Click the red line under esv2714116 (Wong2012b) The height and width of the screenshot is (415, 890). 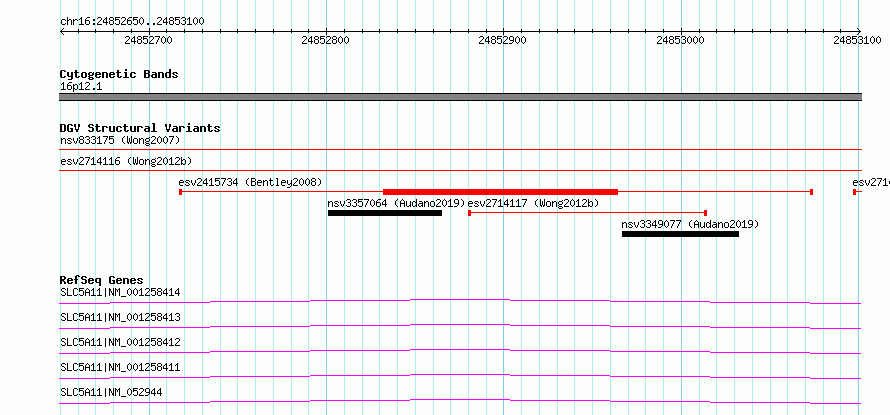tap(460, 170)
